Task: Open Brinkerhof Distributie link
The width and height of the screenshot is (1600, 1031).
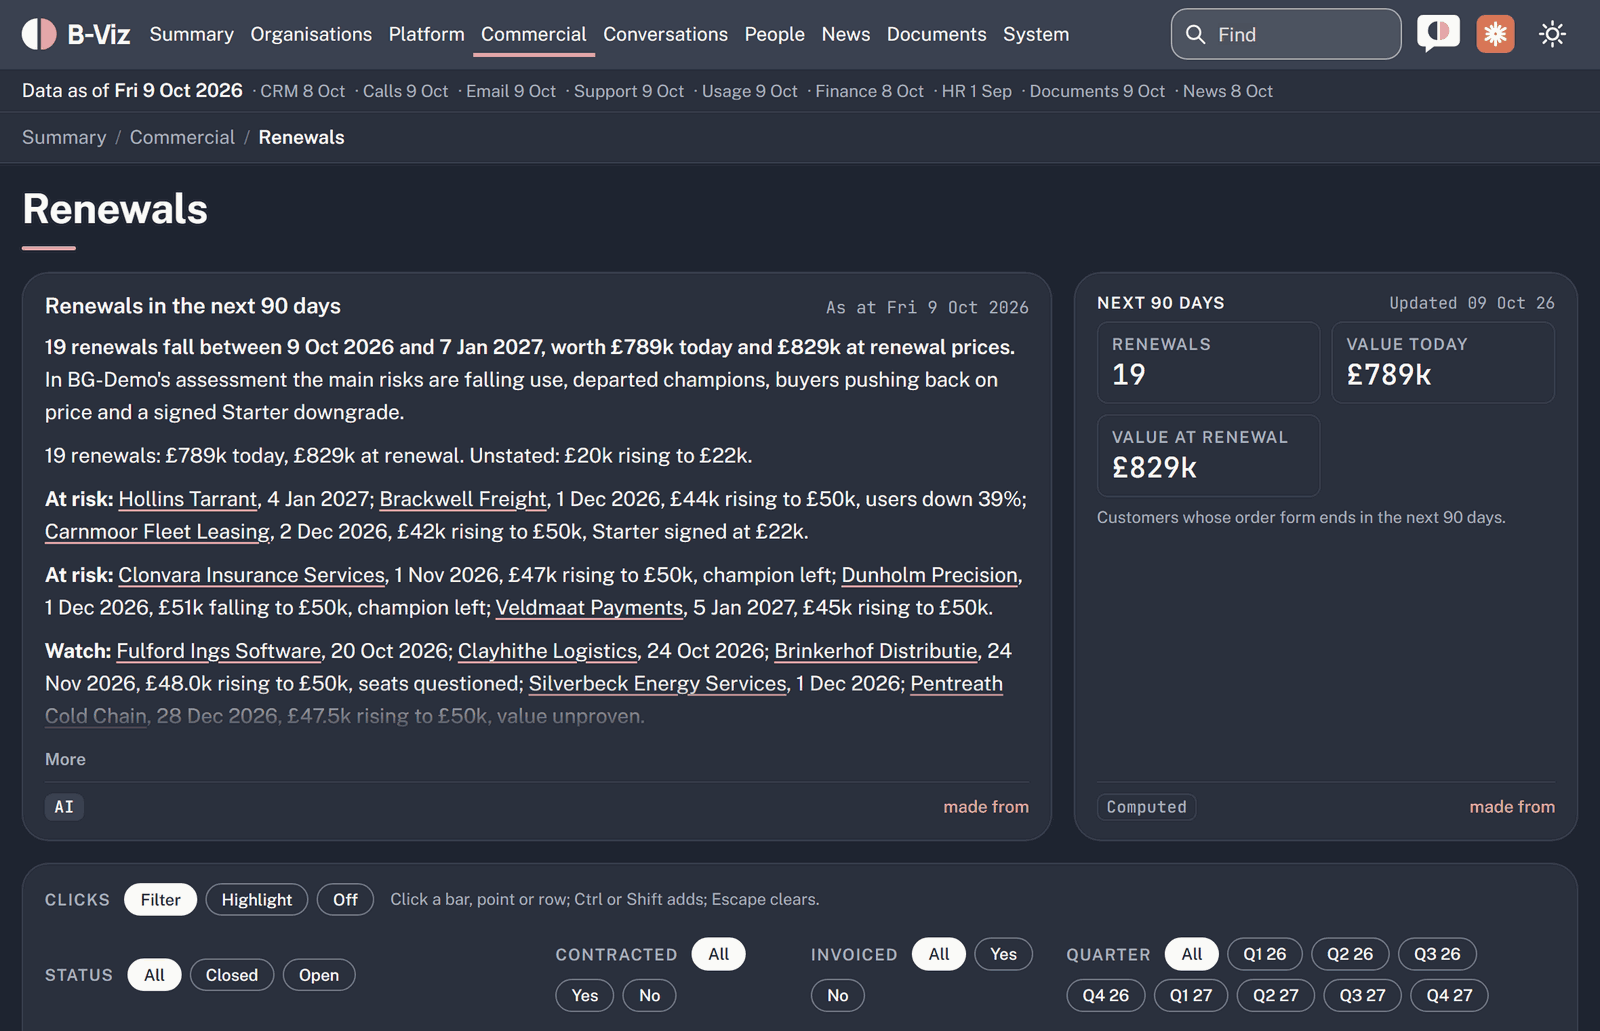Action: (x=876, y=651)
